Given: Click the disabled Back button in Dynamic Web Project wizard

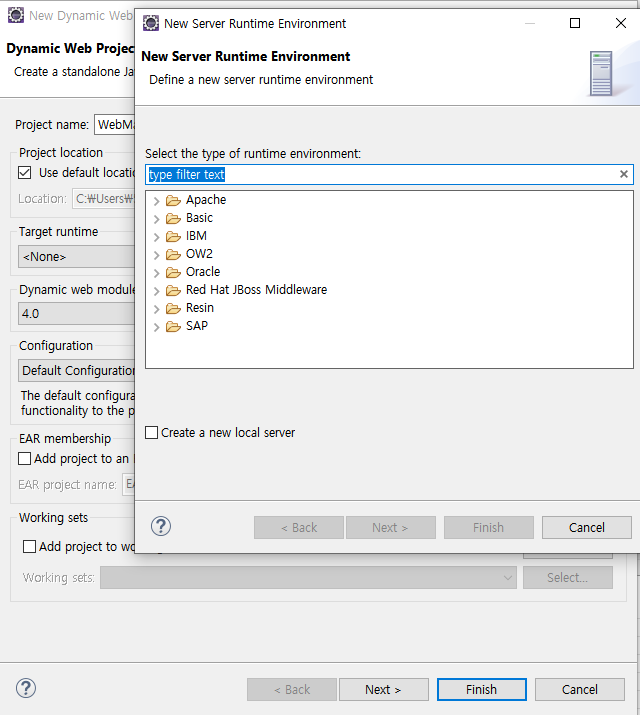Looking at the screenshot, I should (x=292, y=689).
